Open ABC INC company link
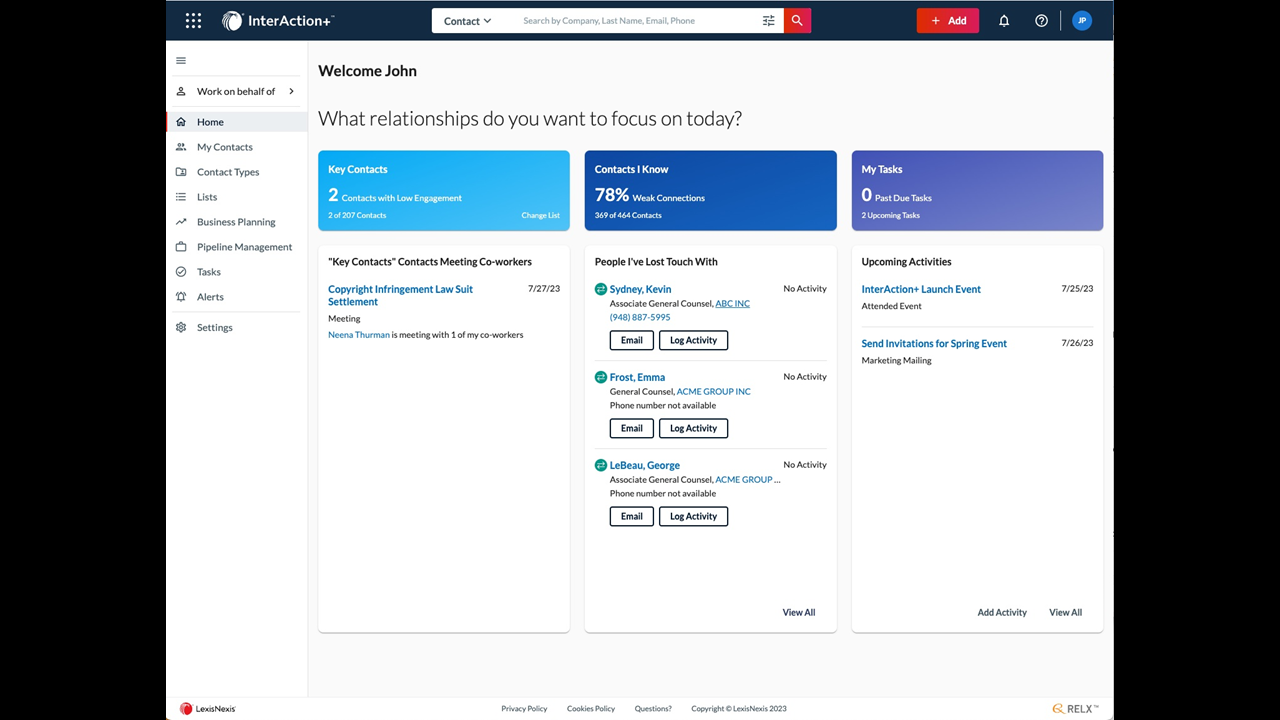Image resolution: width=1280 pixels, height=720 pixels. click(x=733, y=304)
